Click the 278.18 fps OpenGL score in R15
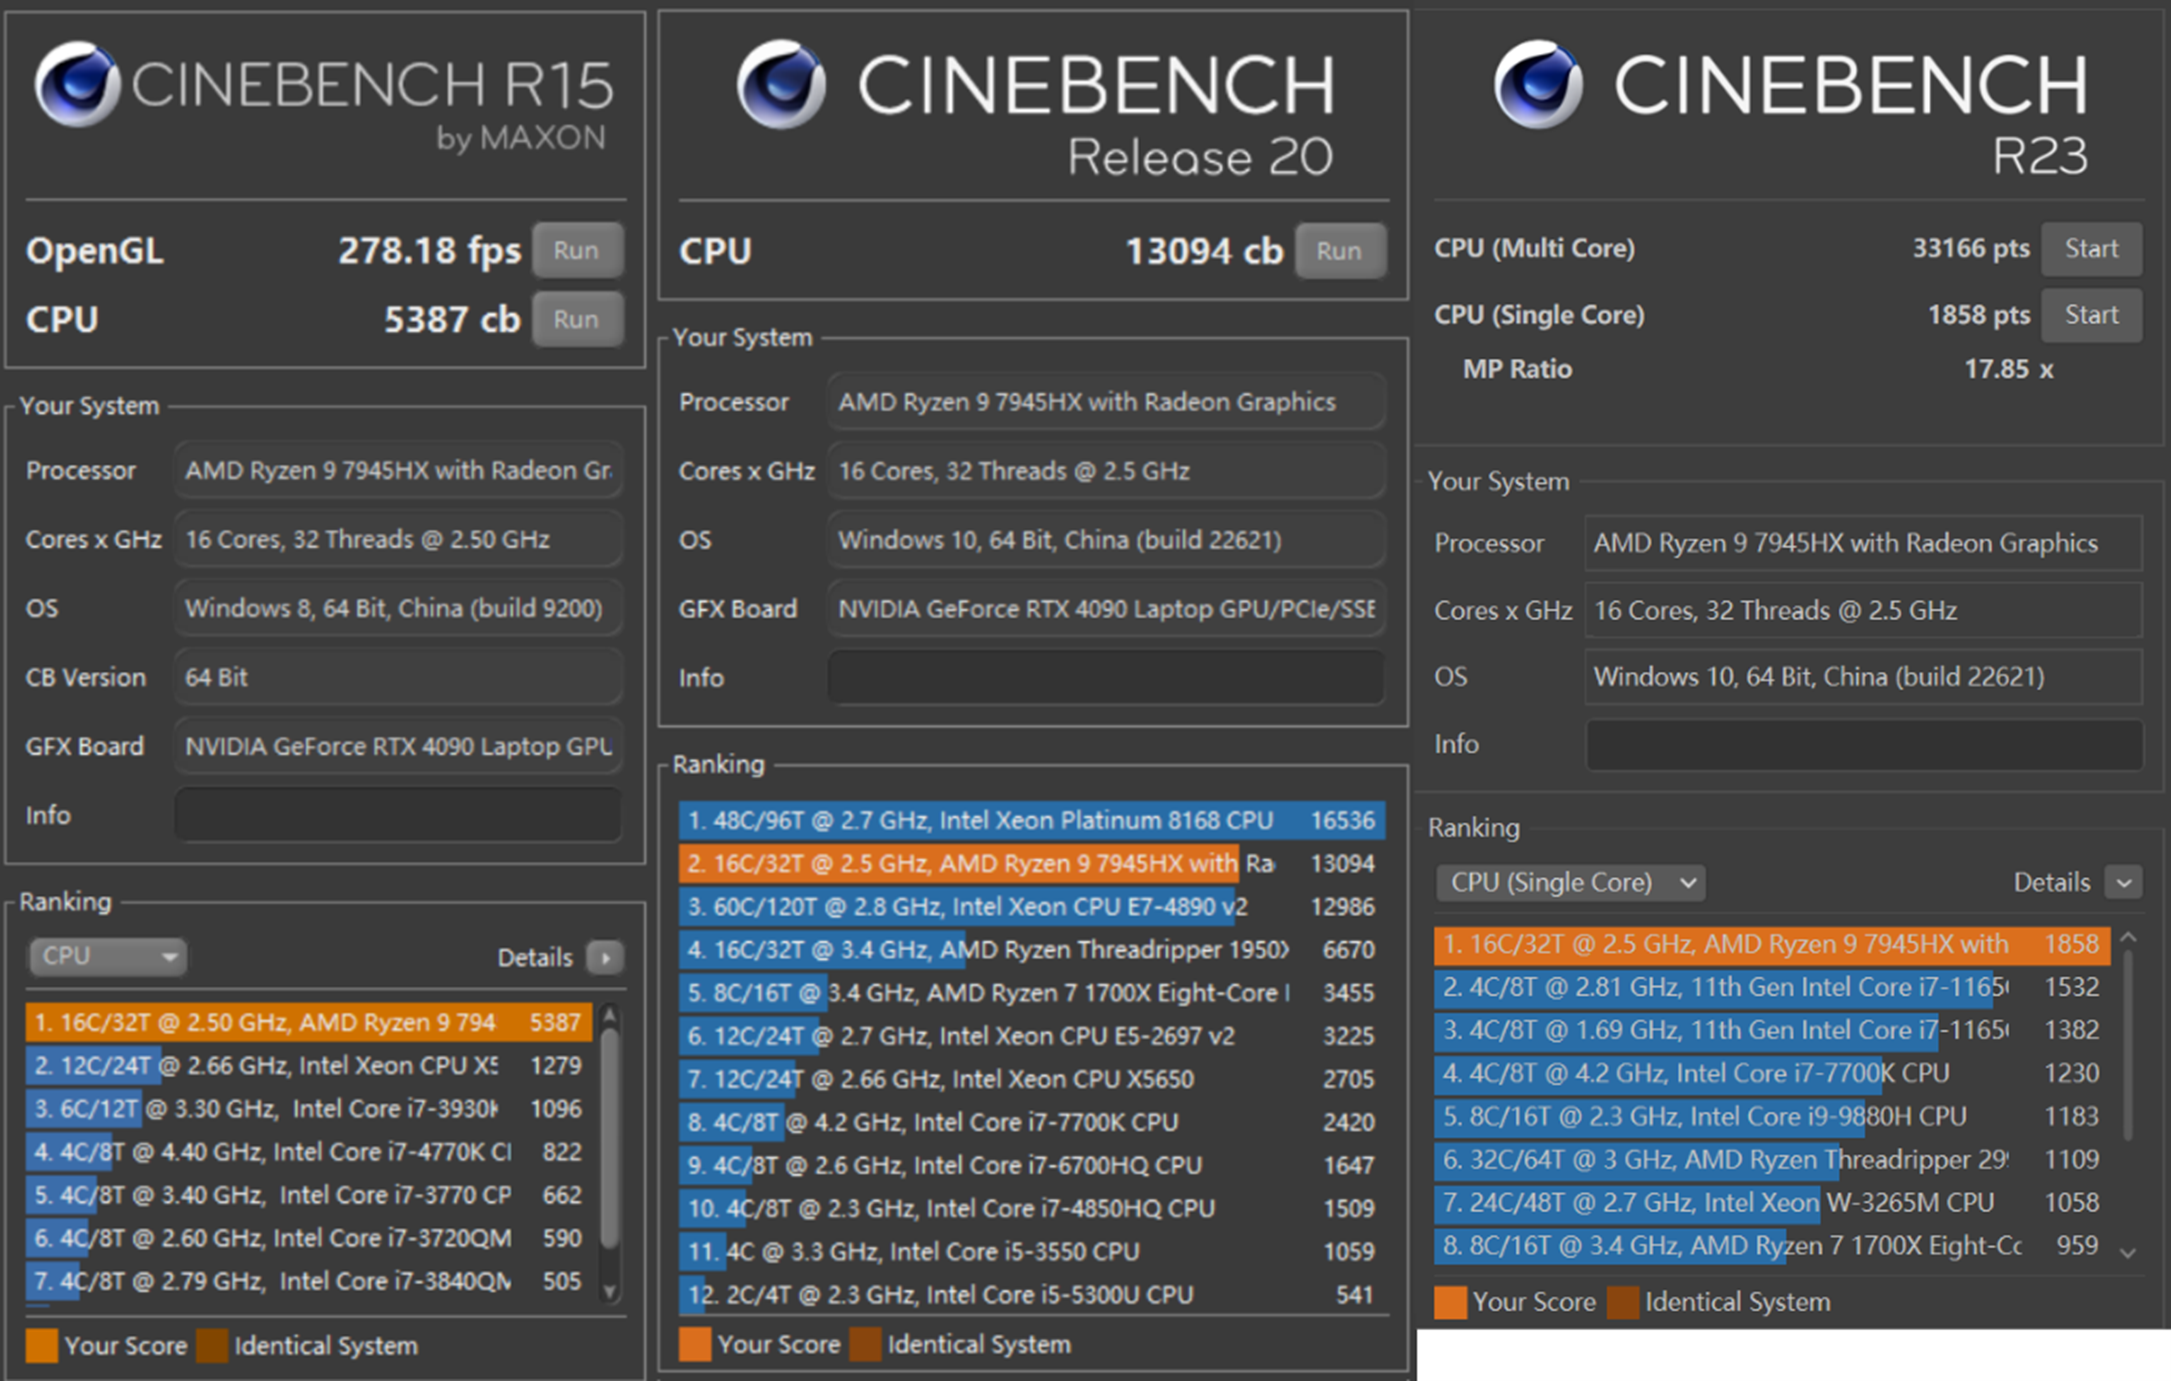The width and height of the screenshot is (2171, 1381). tap(429, 250)
